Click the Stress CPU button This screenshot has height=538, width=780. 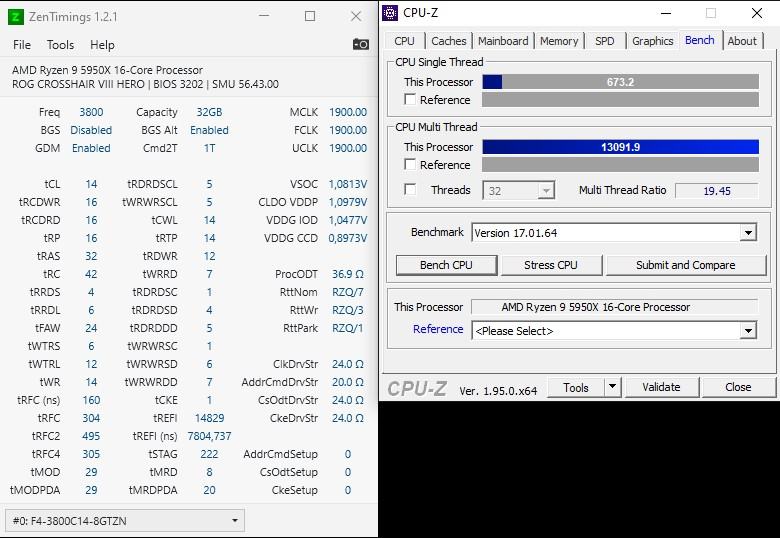pyautogui.click(x=551, y=265)
